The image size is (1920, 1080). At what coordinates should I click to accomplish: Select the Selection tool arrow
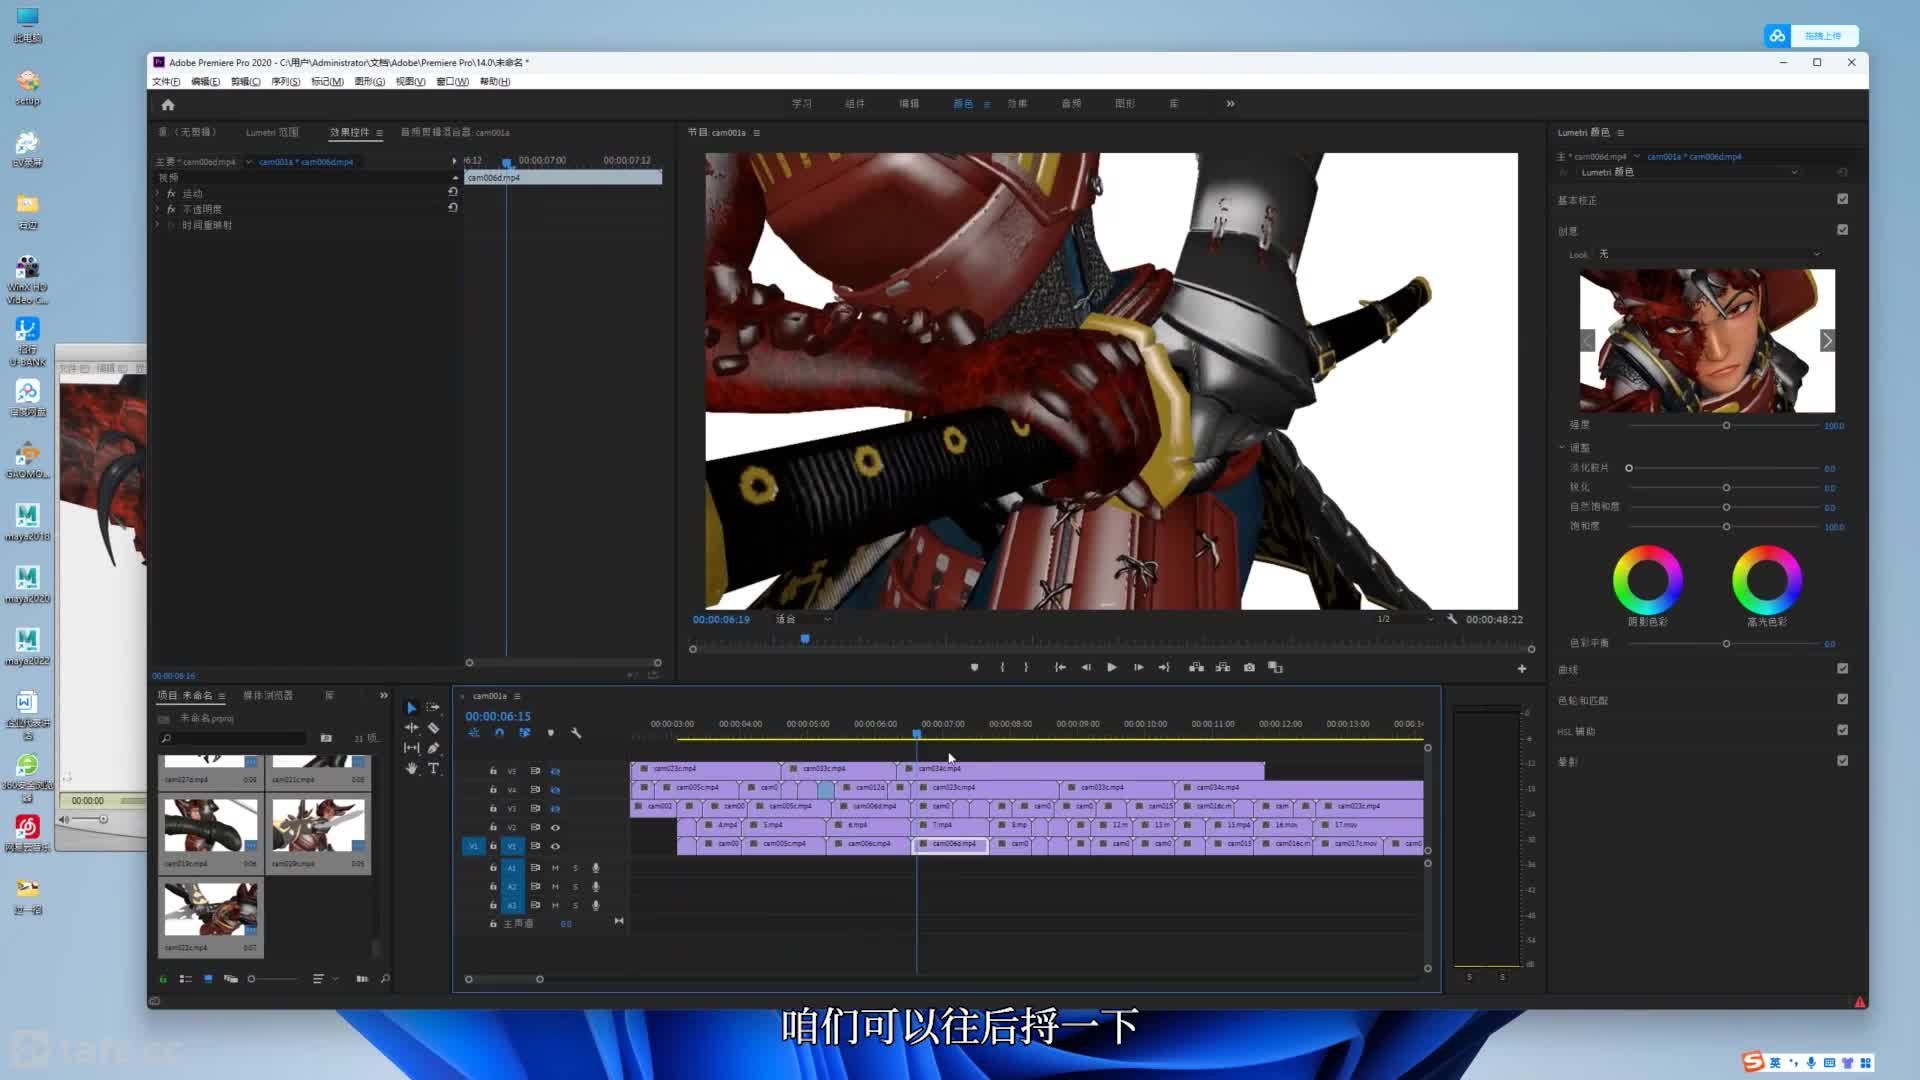click(x=411, y=707)
